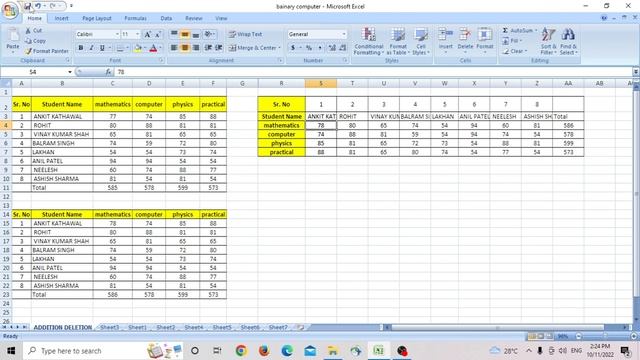Apply the accounting dollar format
Image resolution: width=640 pixels, height=360 pixels.
pyautogui.click(x=293, y=48)
